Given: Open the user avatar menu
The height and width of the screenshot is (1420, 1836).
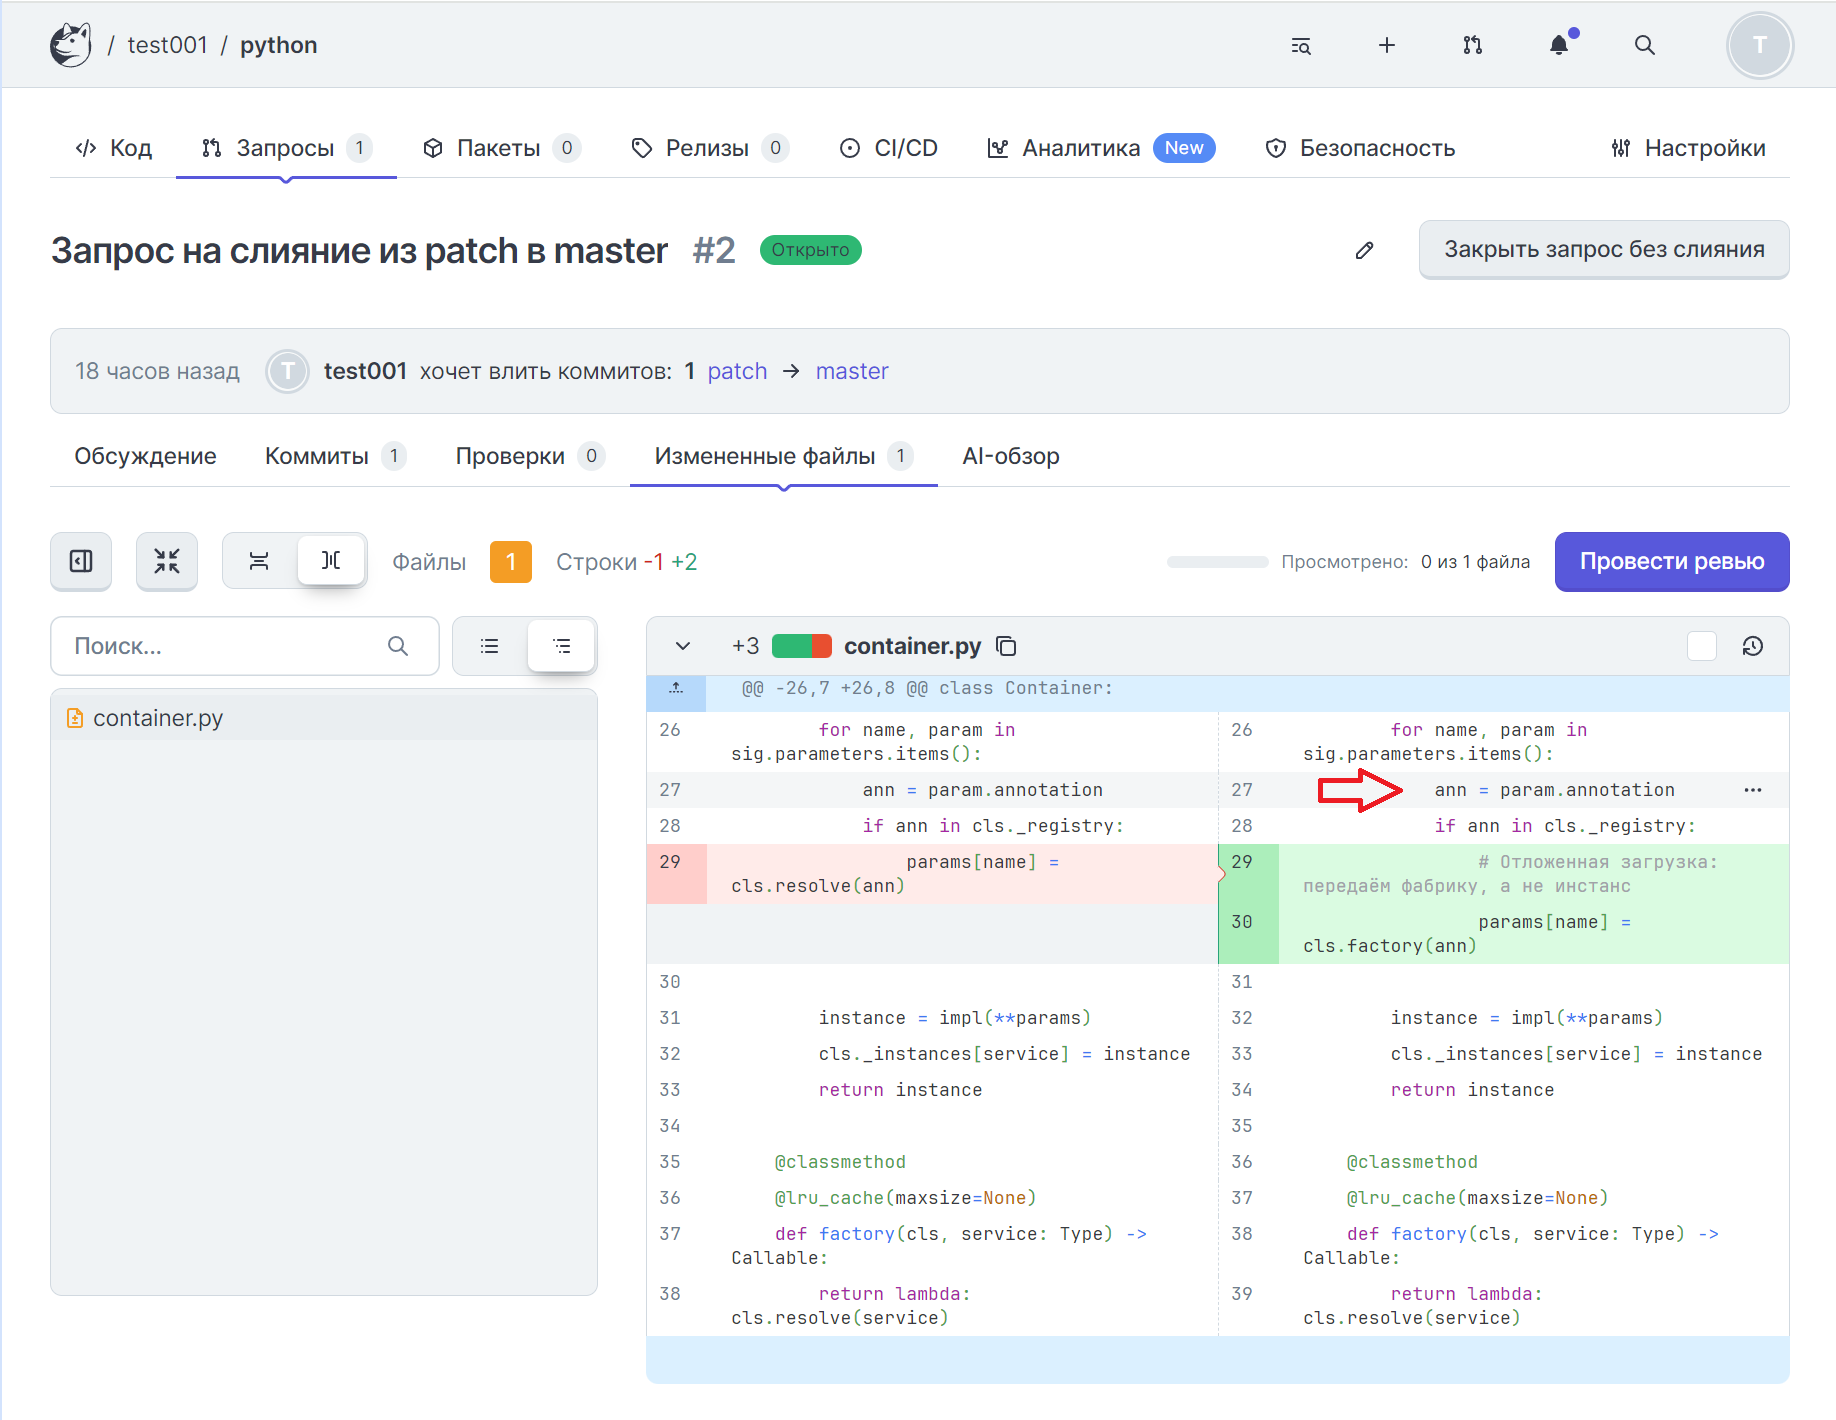Looking at the screenshot, I should click(1760, 45).
